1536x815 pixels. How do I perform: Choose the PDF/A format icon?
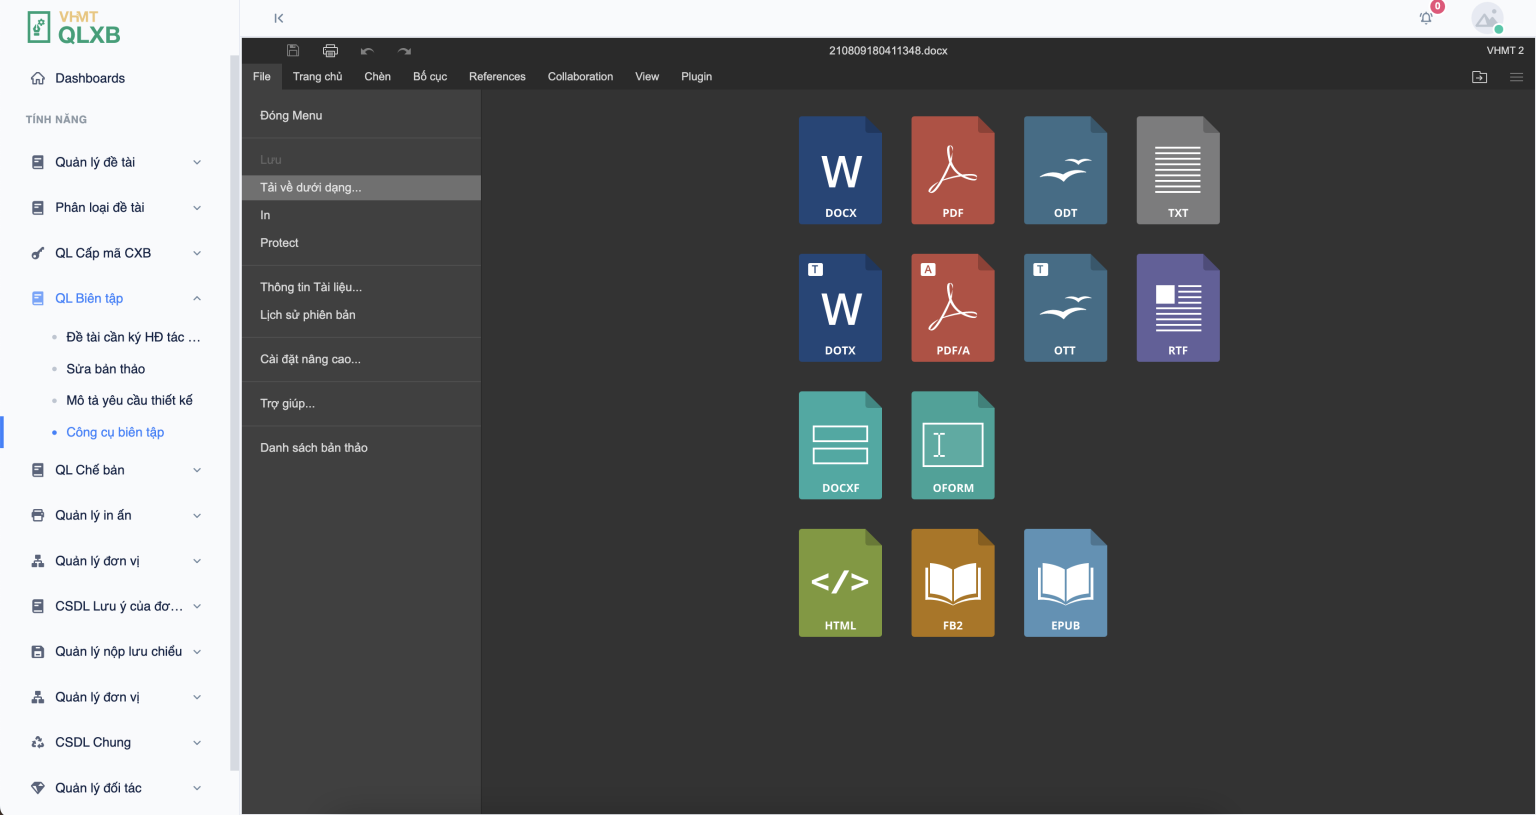pos(953,308)
